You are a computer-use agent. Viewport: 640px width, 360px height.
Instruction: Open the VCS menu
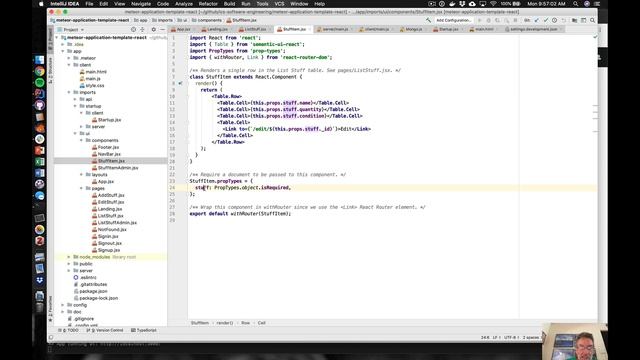[279, 4]
